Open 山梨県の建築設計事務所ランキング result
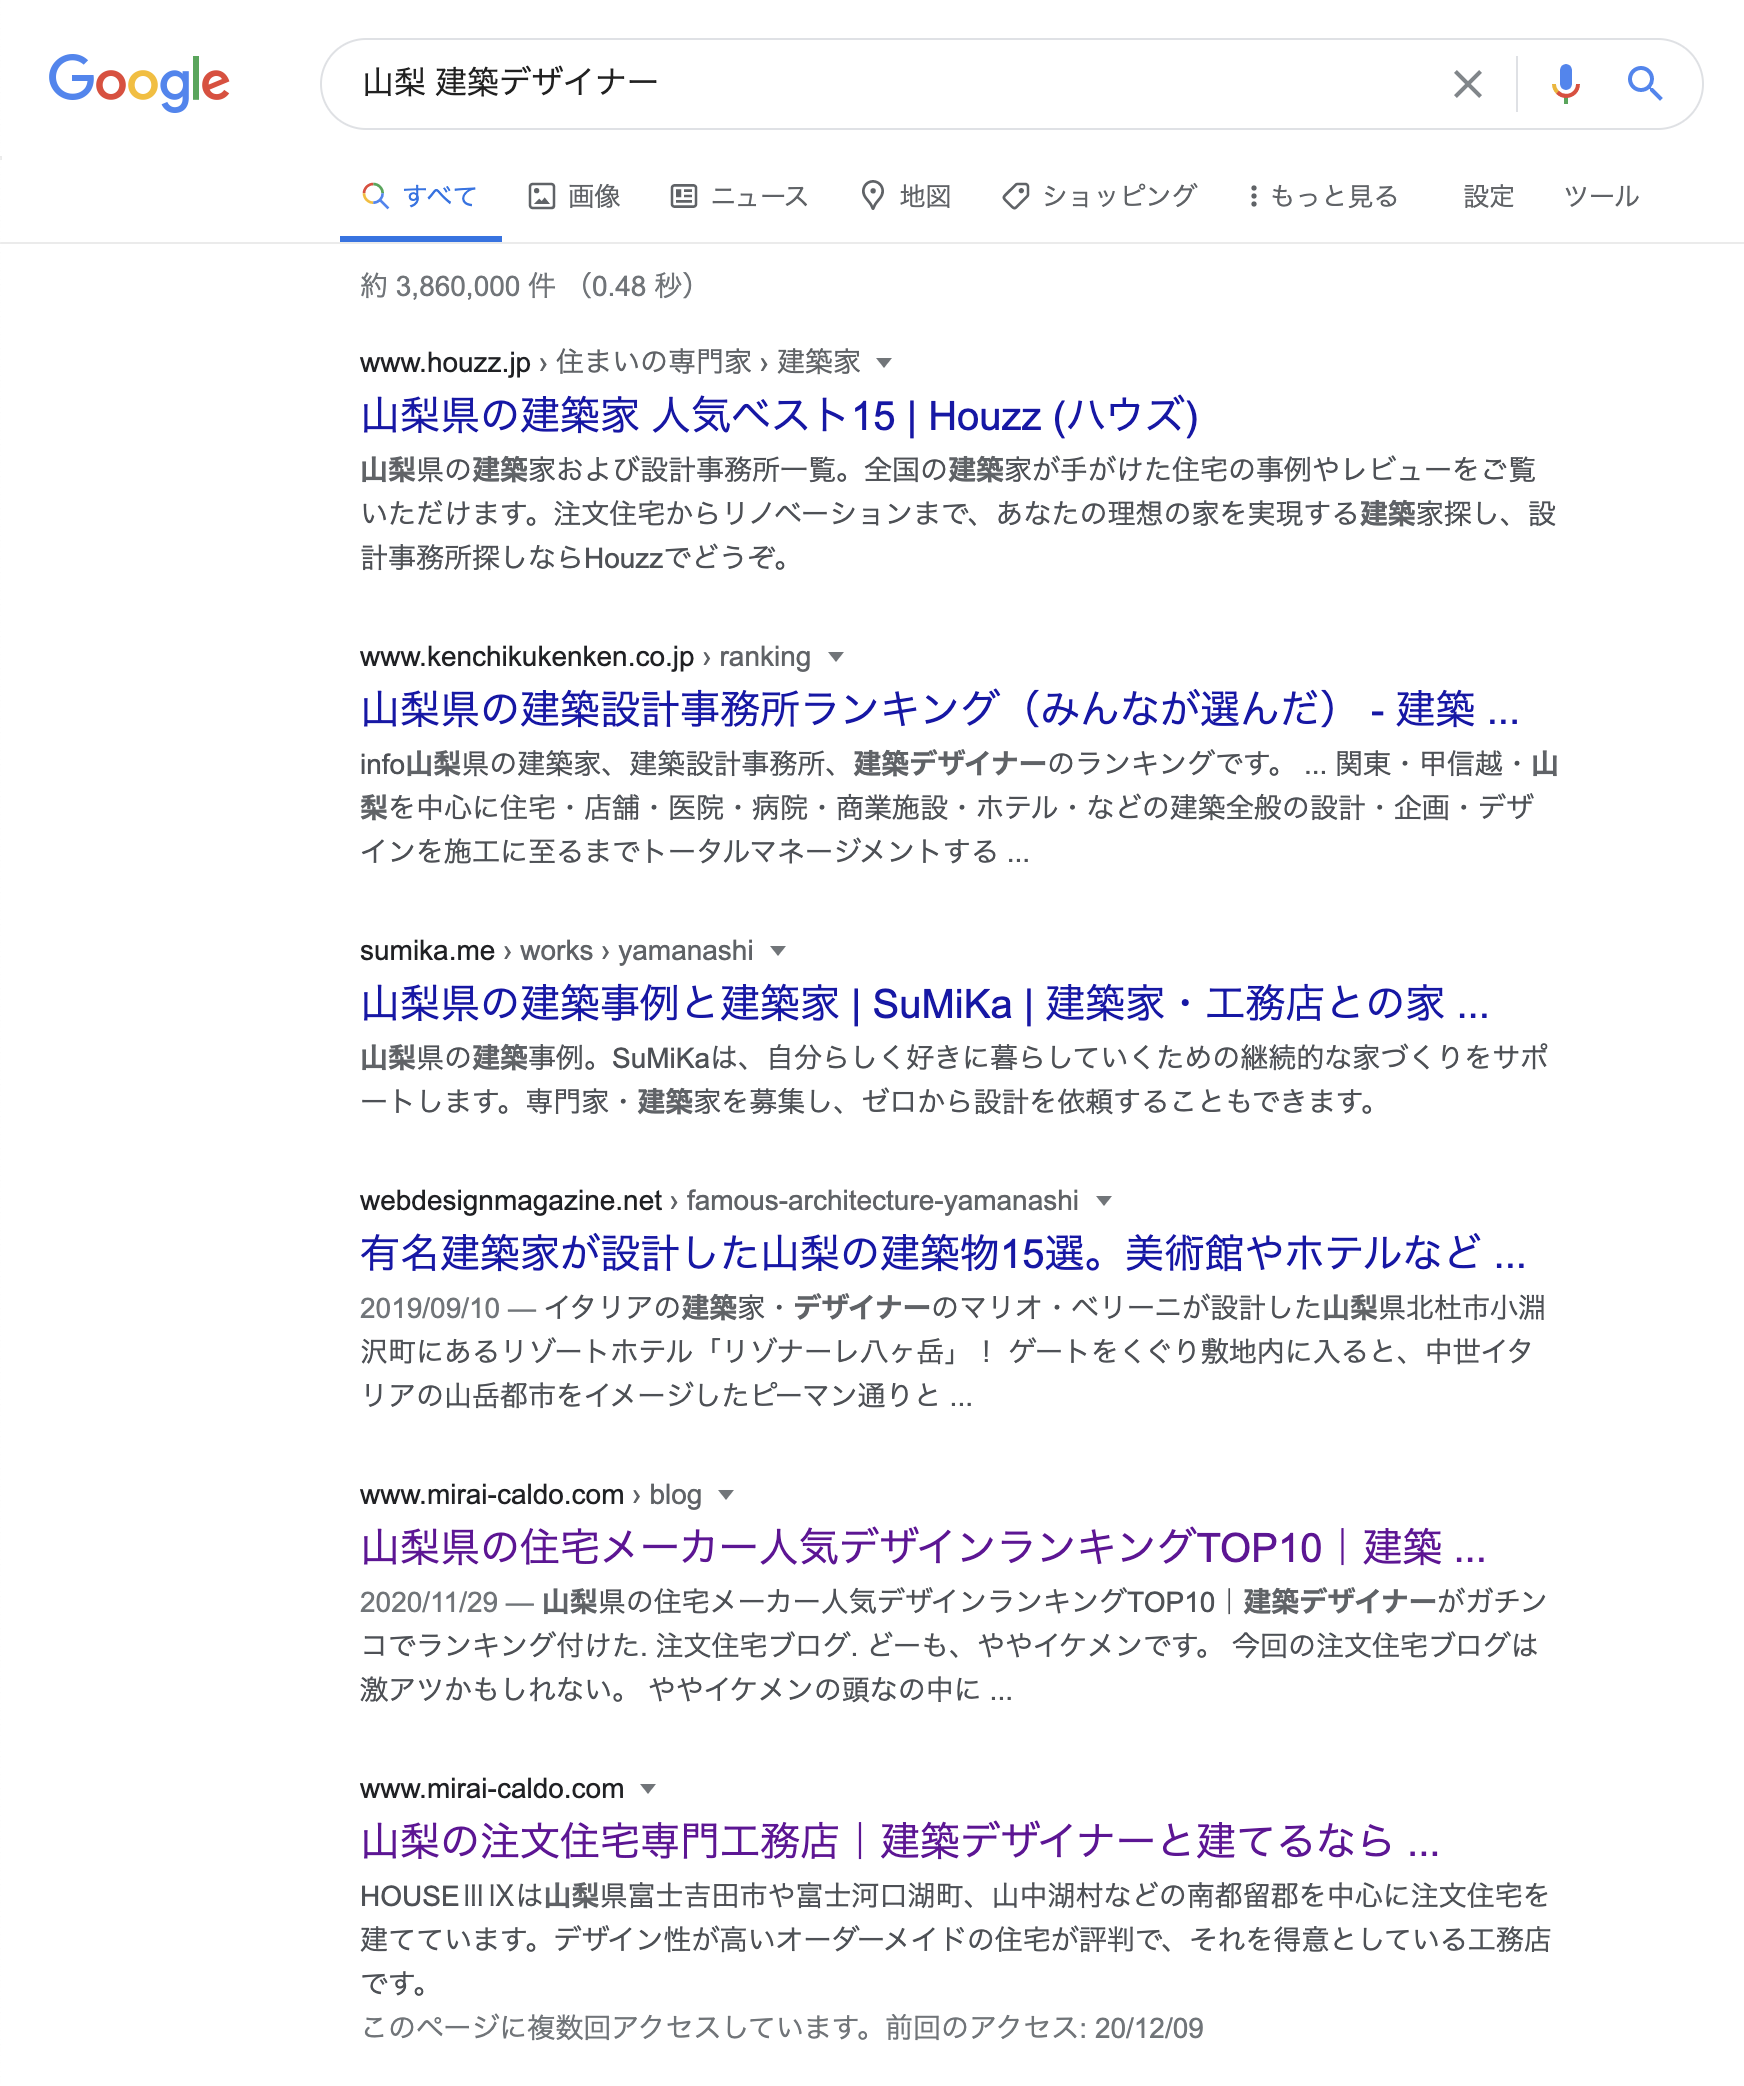The height and width of the screenshot is (2086, 1744). [940, 709]
